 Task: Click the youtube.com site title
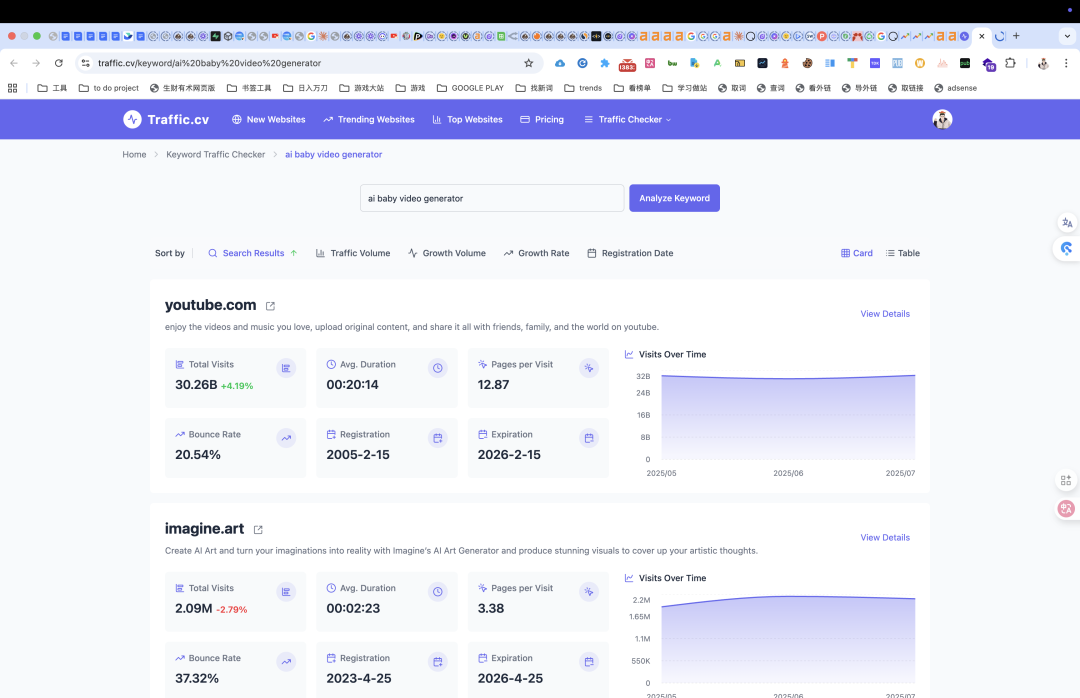[210, 305]
